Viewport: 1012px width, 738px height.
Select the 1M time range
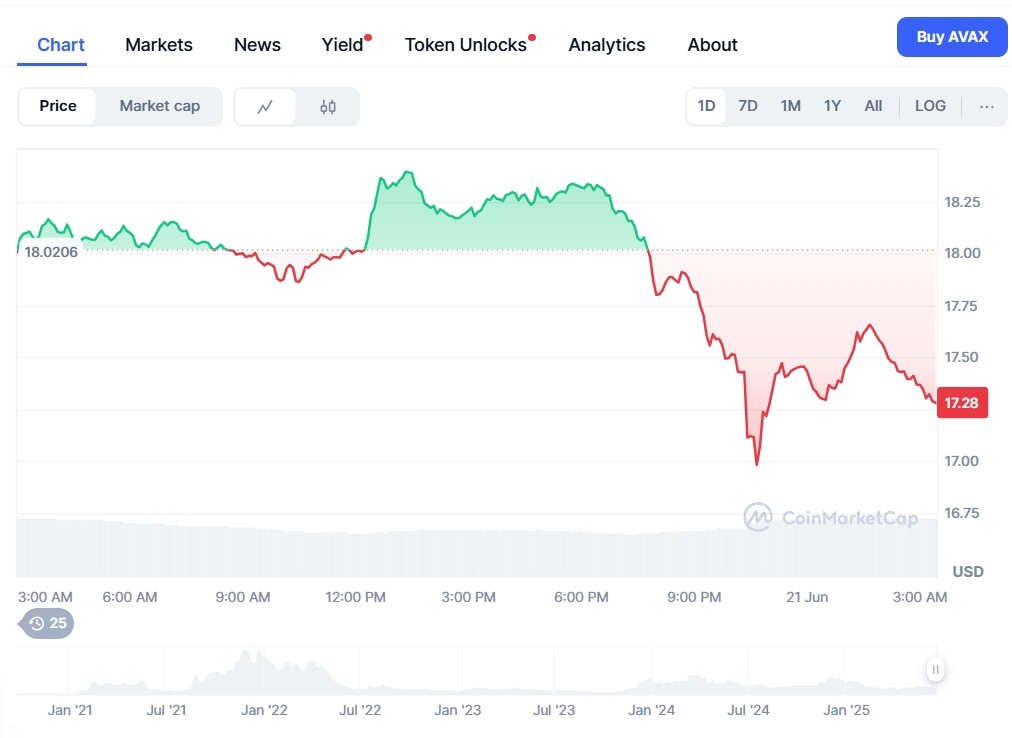pyautogui.click(x=790, y=106)
